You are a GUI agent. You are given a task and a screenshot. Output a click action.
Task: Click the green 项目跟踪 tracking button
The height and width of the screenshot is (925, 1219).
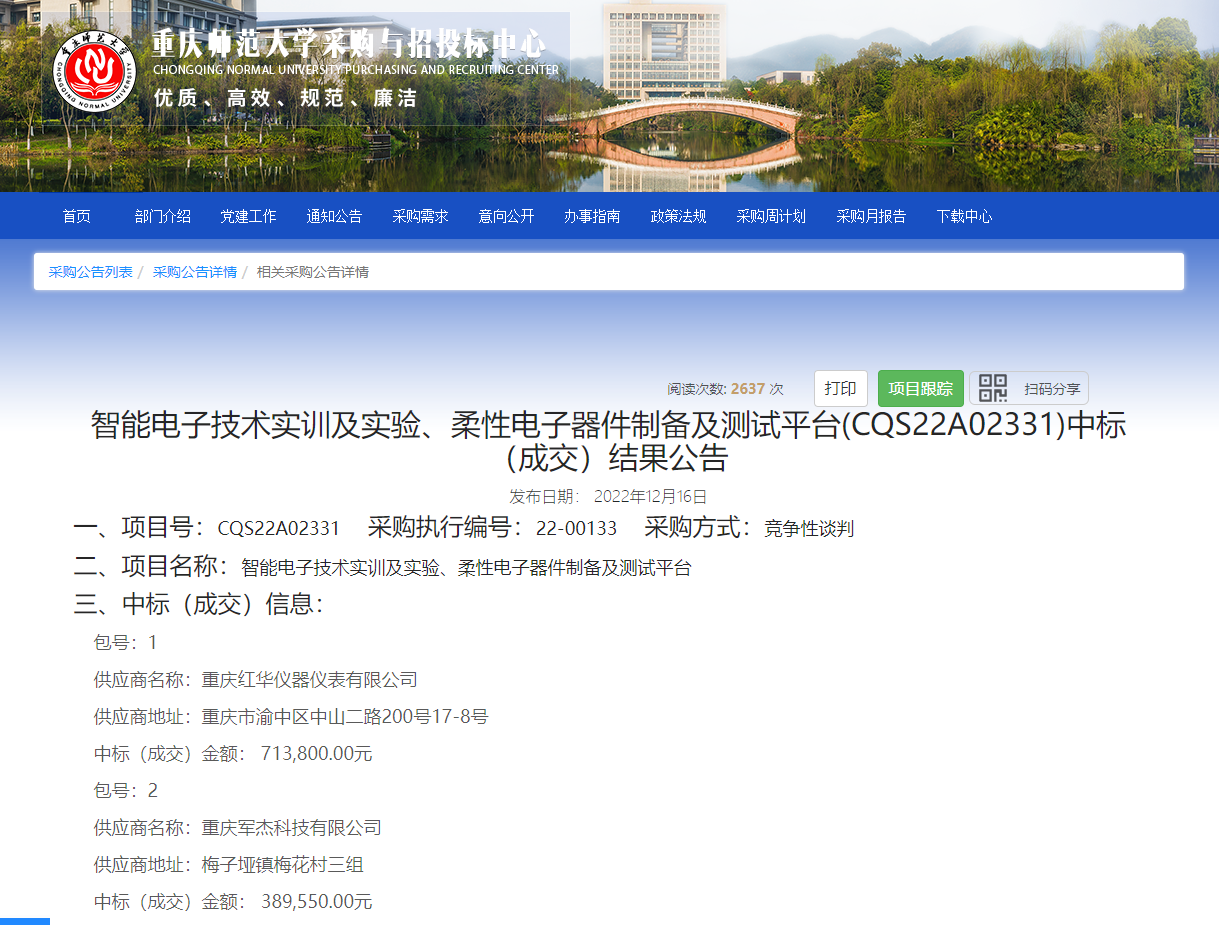[920, 388]
